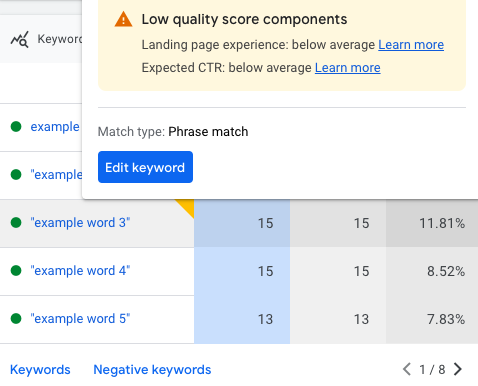Click the Edit keyword button

pos(145,167)
